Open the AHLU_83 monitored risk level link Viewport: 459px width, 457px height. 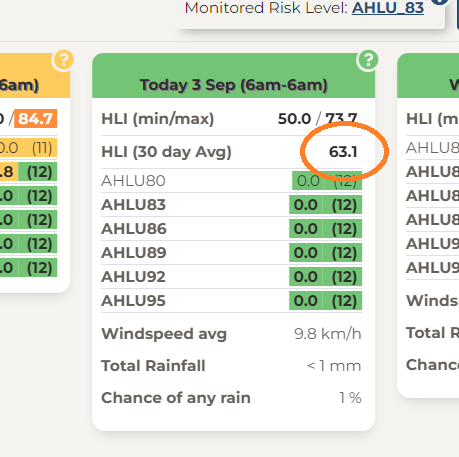click(388, 8)
